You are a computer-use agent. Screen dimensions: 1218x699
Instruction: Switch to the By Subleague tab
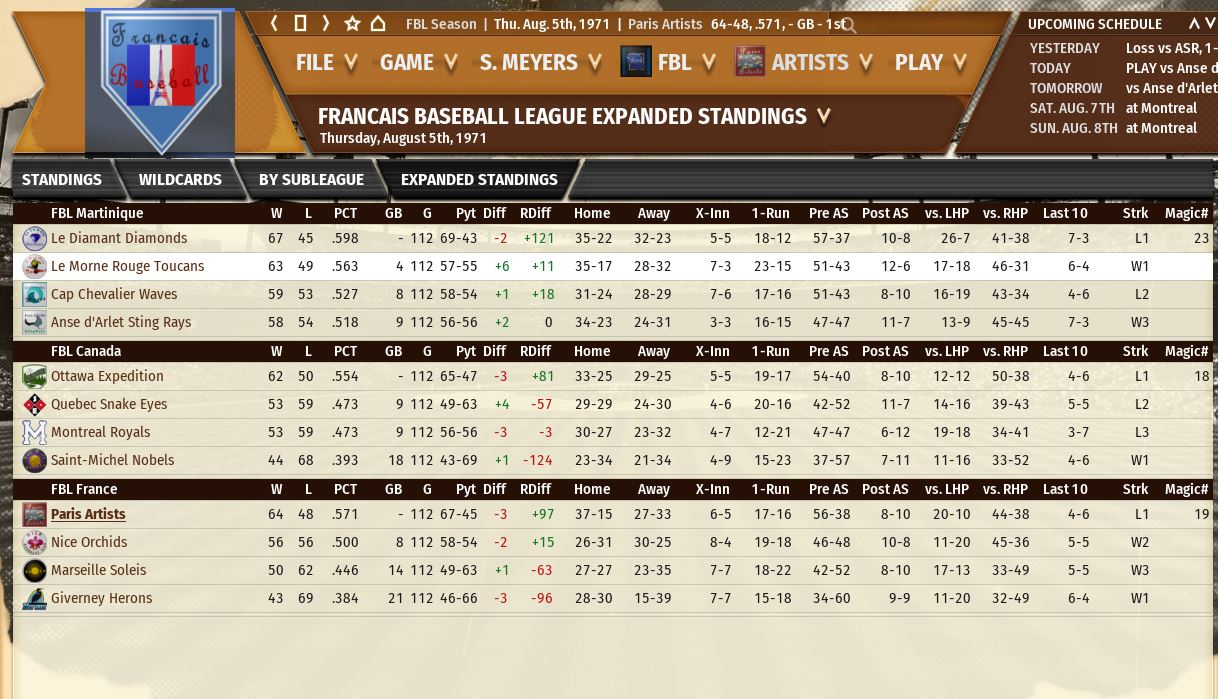point(311,180)
